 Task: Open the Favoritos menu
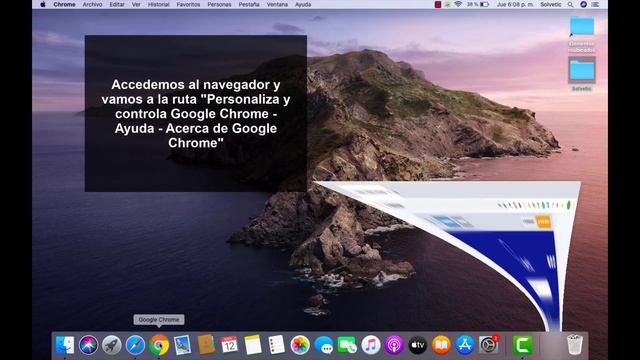point(188,4)
